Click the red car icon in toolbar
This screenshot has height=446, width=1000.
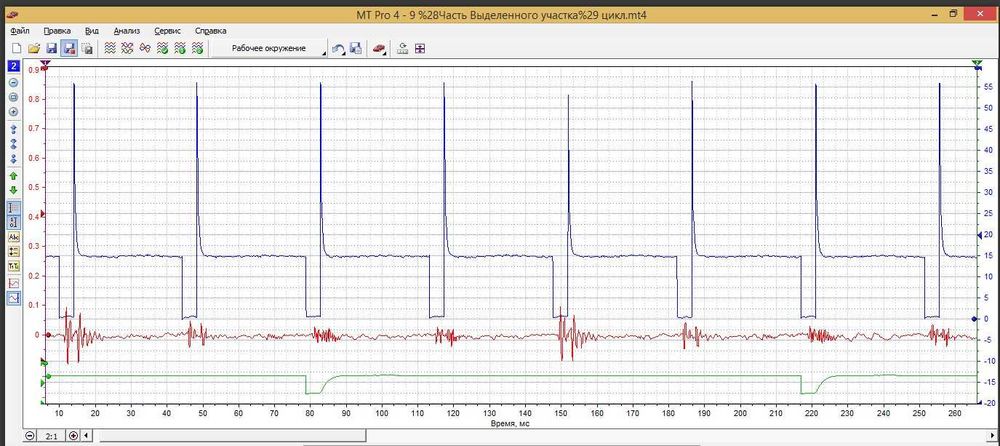coord(378,48)
